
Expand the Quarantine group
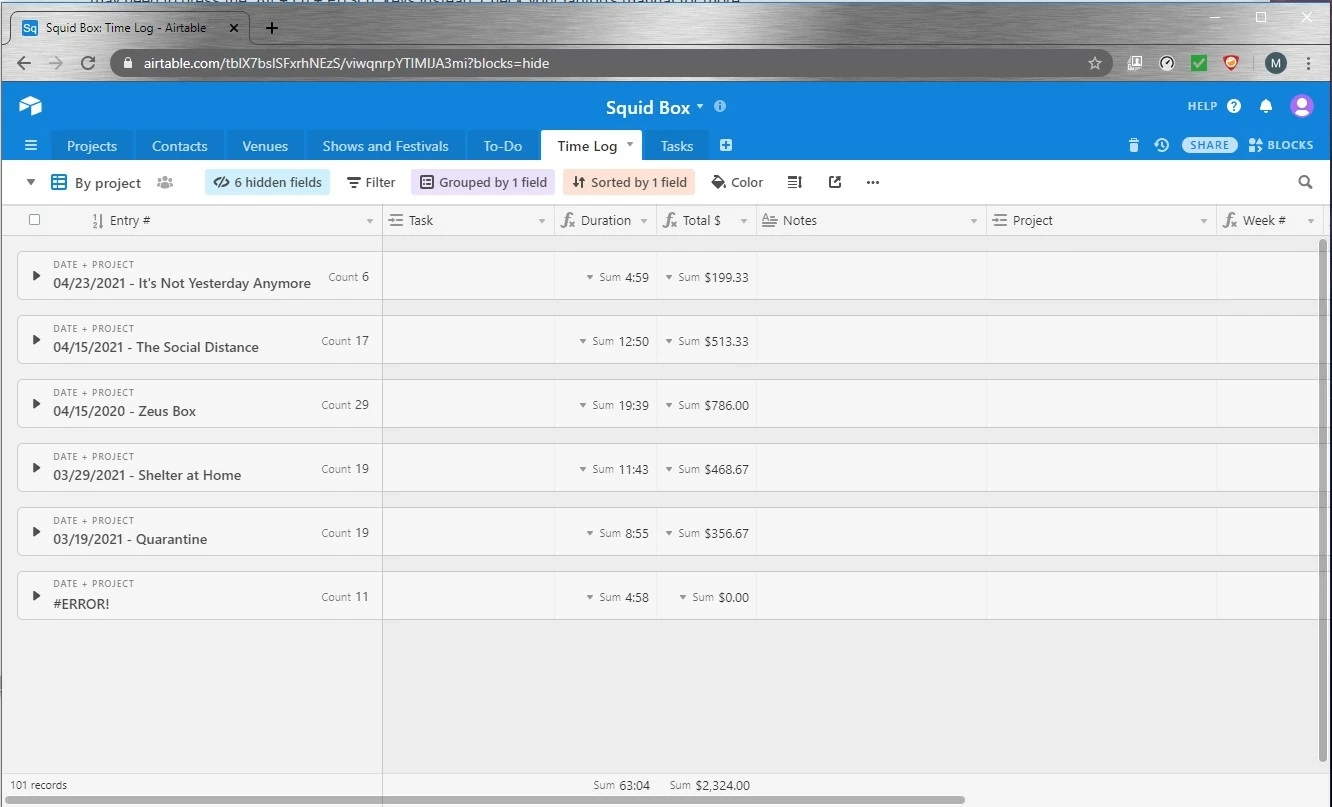pos(36,532)
